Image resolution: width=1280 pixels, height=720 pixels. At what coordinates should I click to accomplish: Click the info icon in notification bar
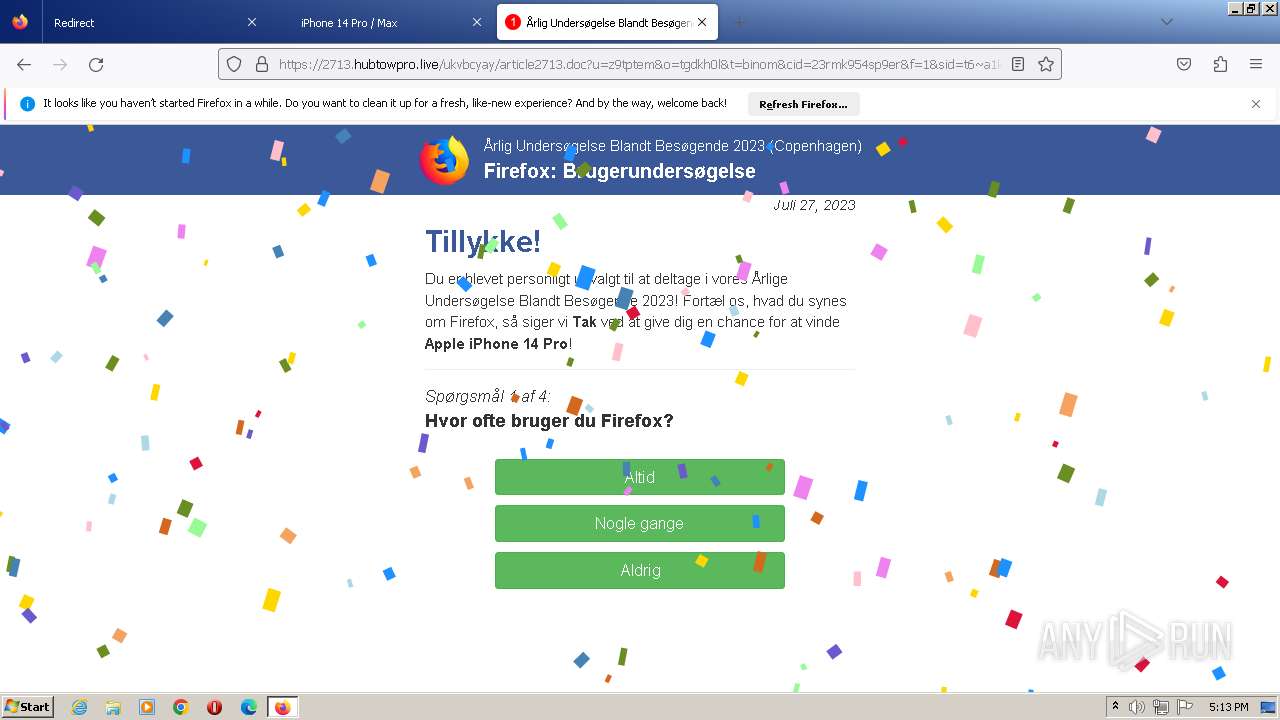pos(27,104)
